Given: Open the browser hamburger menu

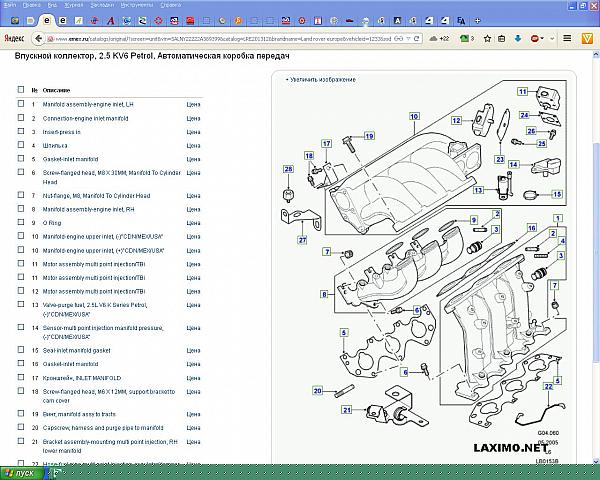Looking at the screenshot, I should 567,38.
